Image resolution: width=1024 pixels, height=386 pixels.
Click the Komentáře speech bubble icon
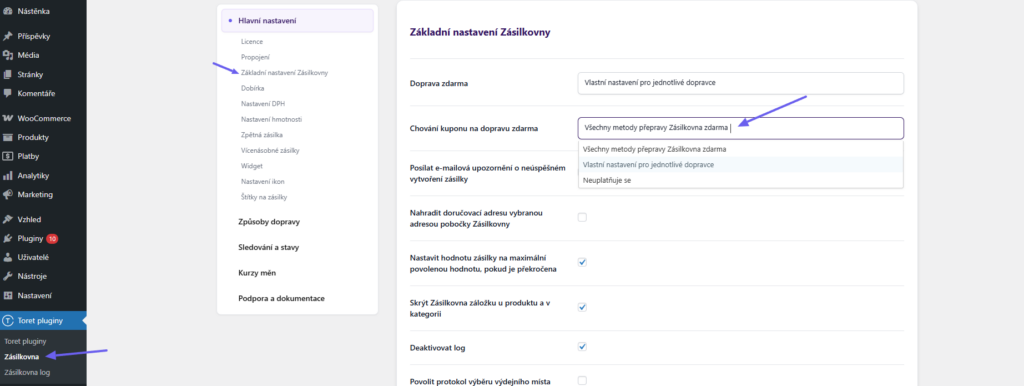coord(8,93)
